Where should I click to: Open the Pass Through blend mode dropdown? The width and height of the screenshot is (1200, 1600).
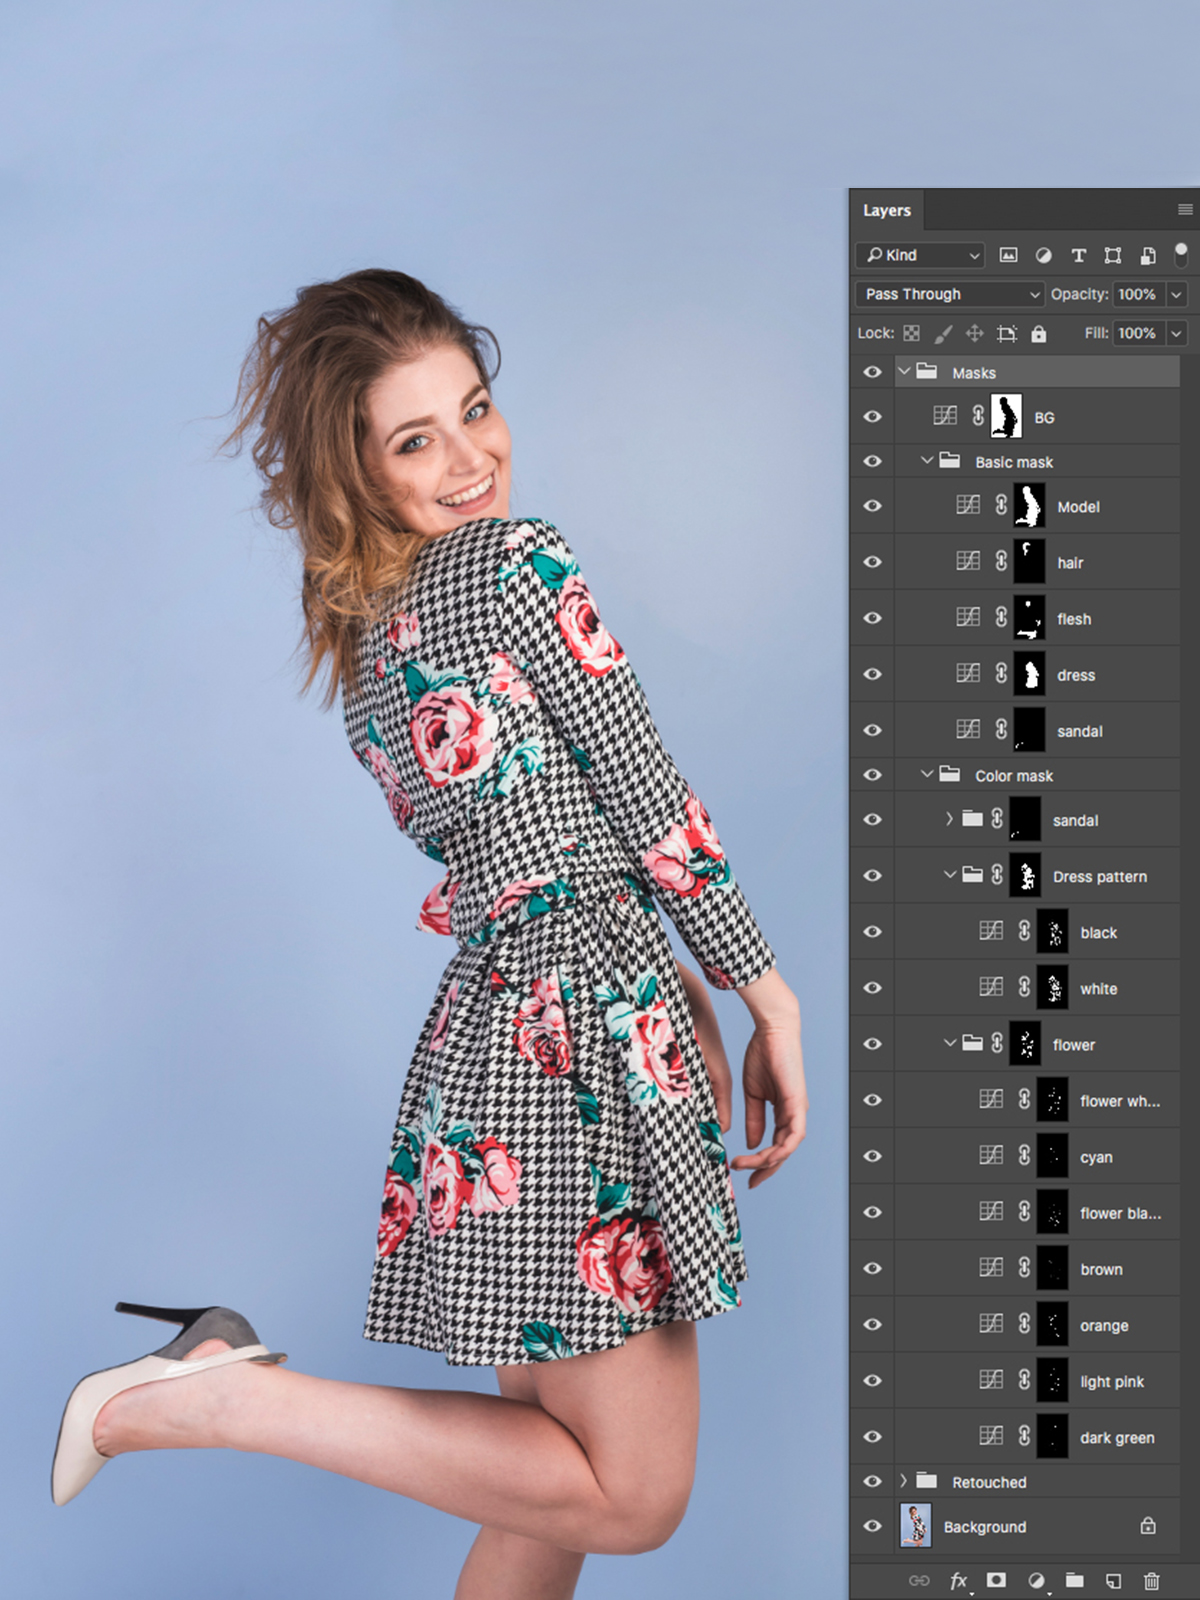click(x=952, y=294)
